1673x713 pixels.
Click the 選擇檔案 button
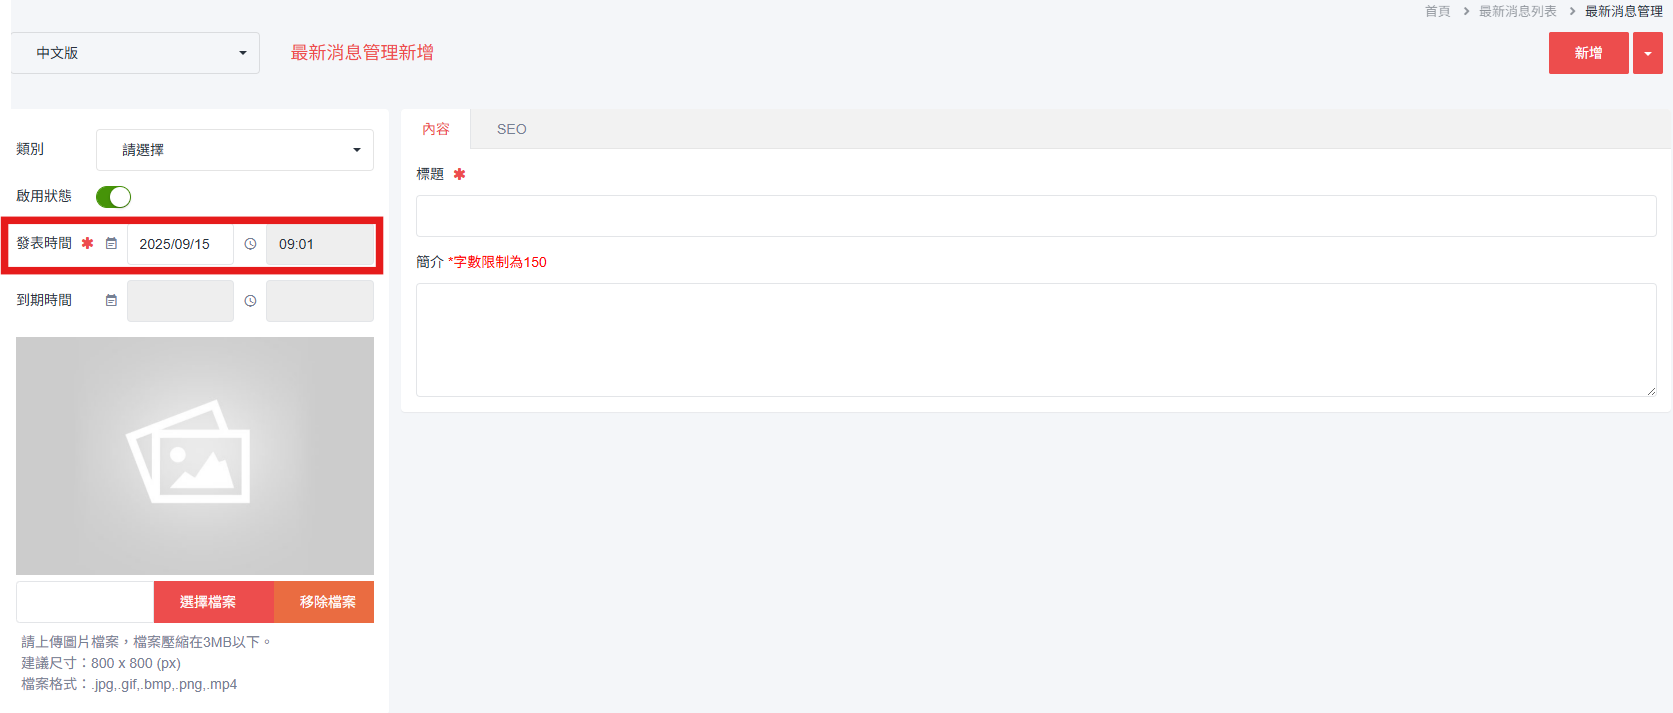pyautogui.click(x=214, y=602)
